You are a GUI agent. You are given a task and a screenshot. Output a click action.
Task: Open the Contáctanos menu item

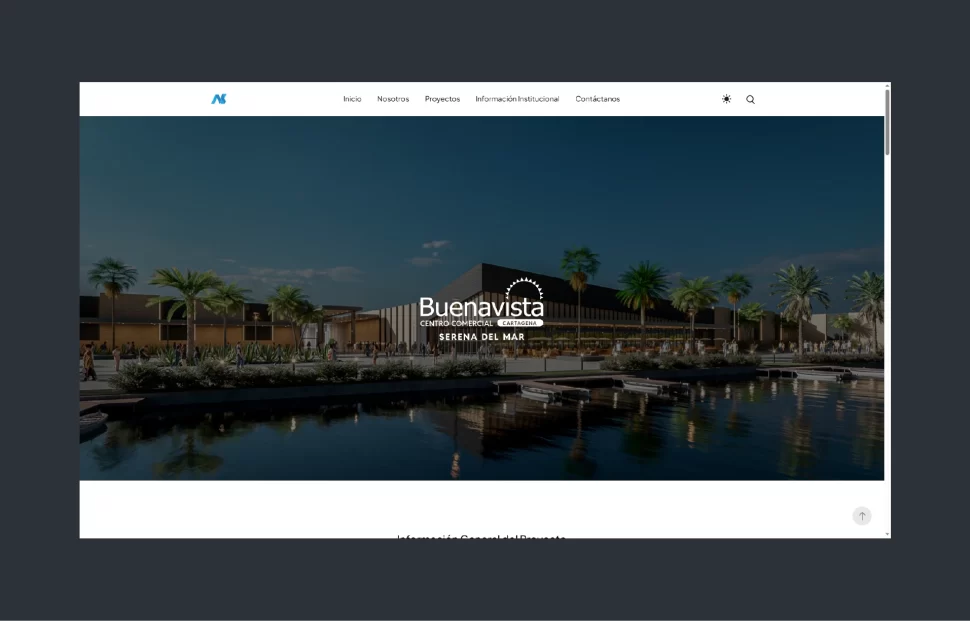598,99
